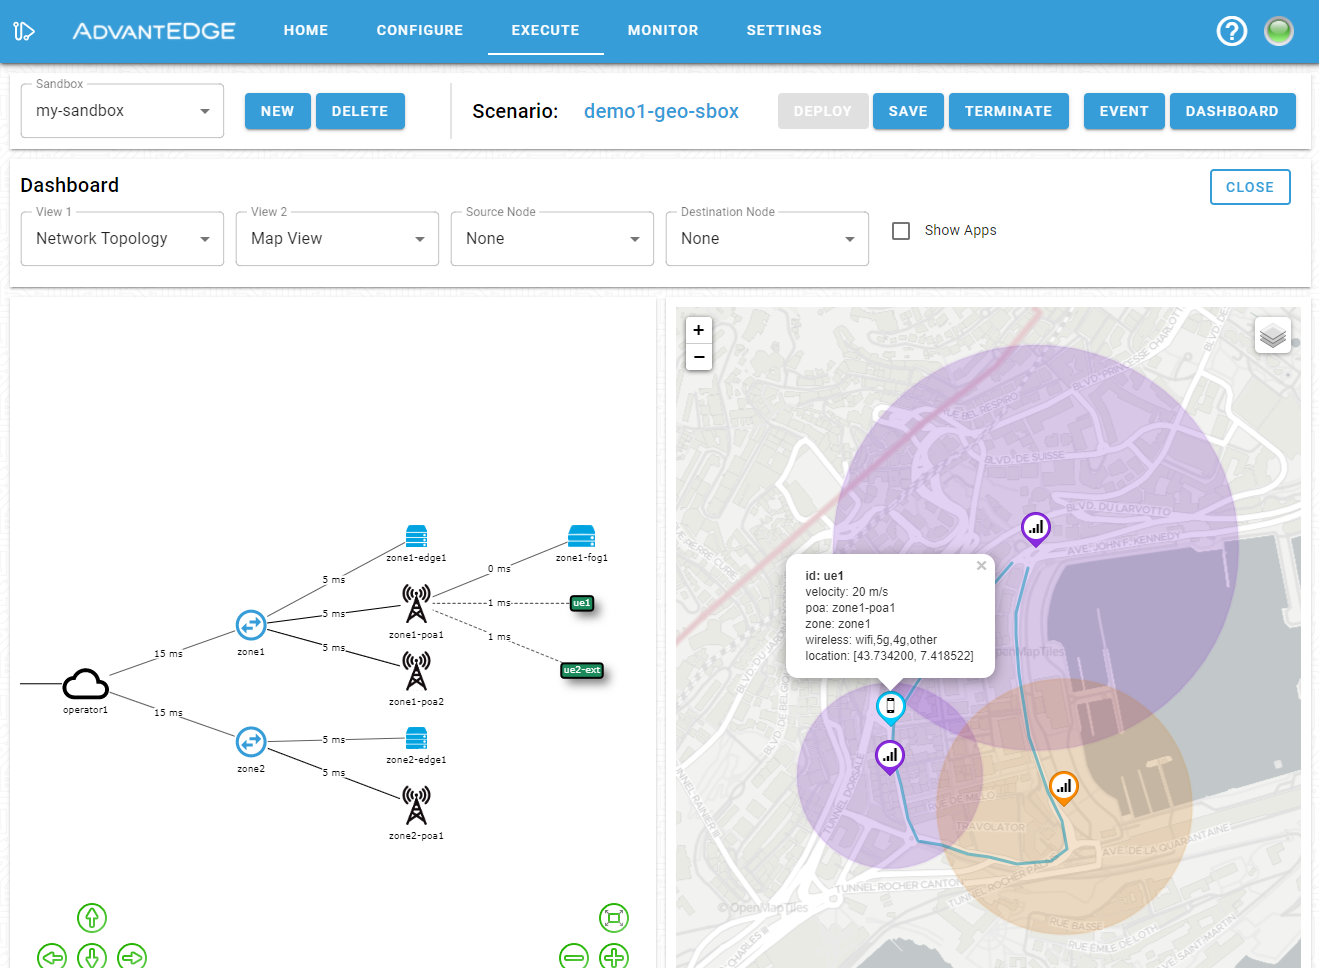Select the zone1-poa2 antenna node
The width and height of the screenshot is (1319, 968).
click(416, 671)
